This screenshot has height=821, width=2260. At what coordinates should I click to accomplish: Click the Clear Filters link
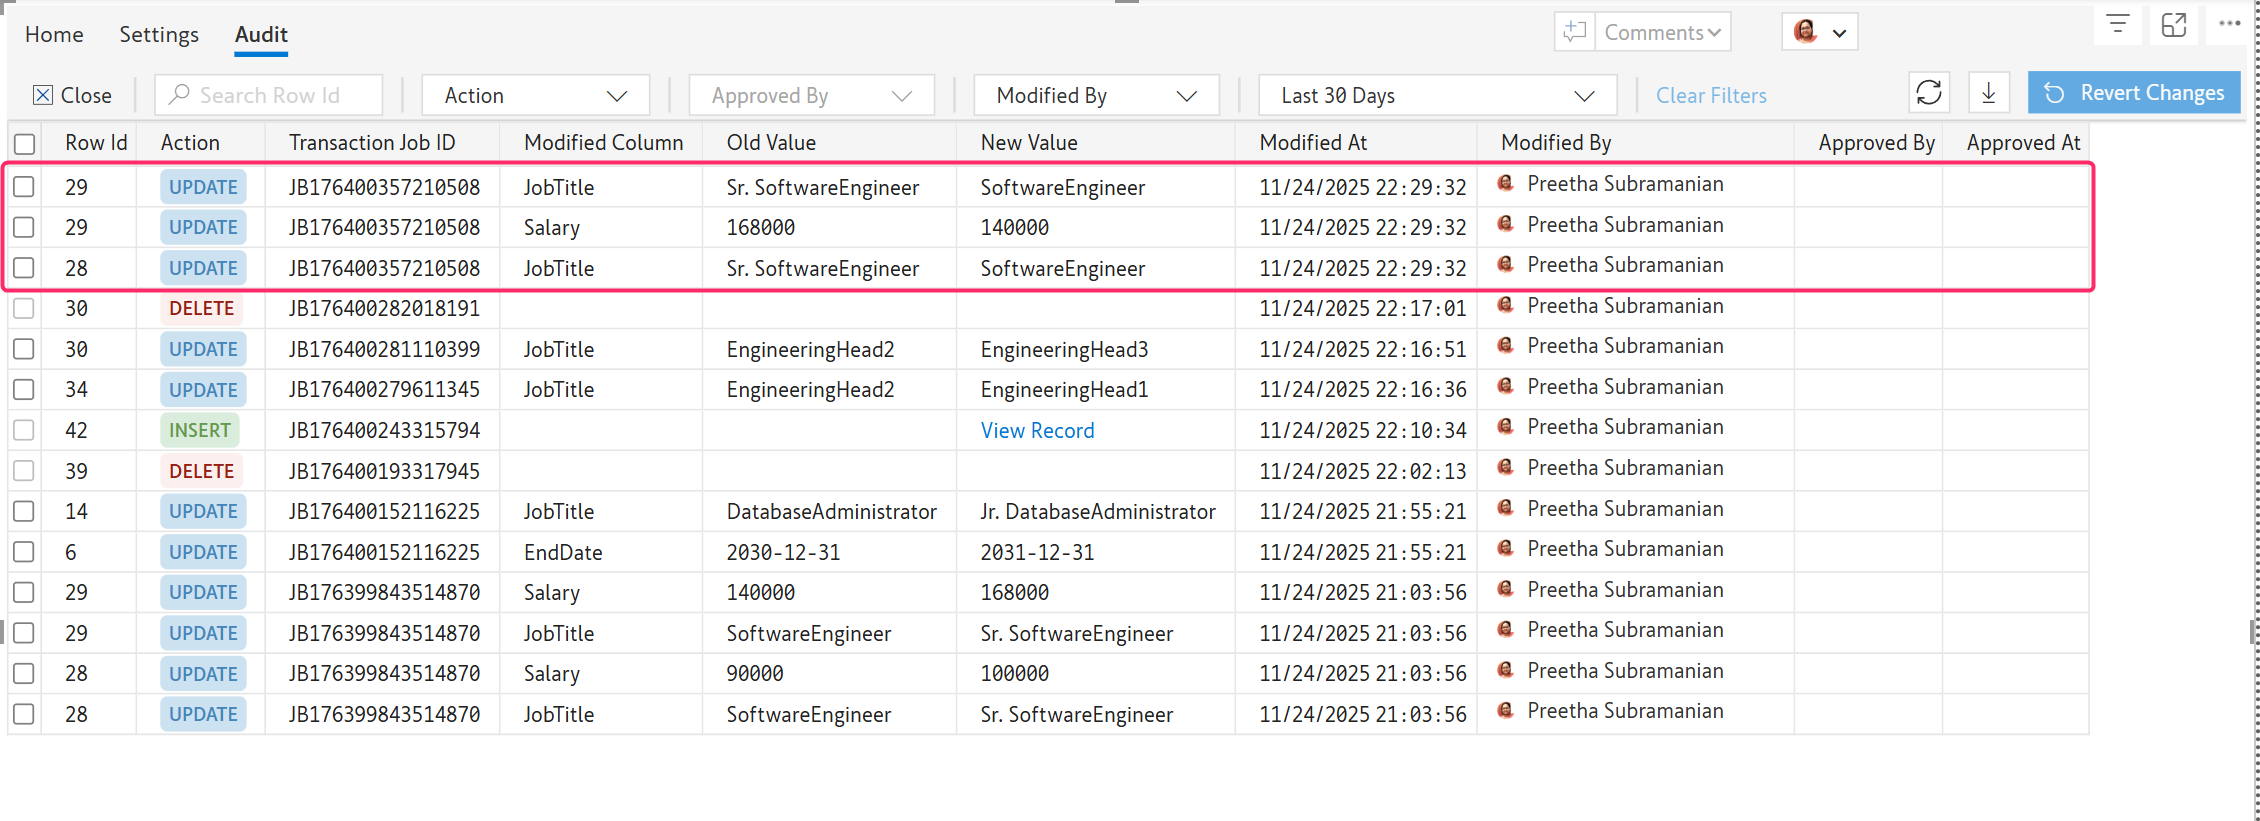pyautogui.click(x=1710, y=96)
